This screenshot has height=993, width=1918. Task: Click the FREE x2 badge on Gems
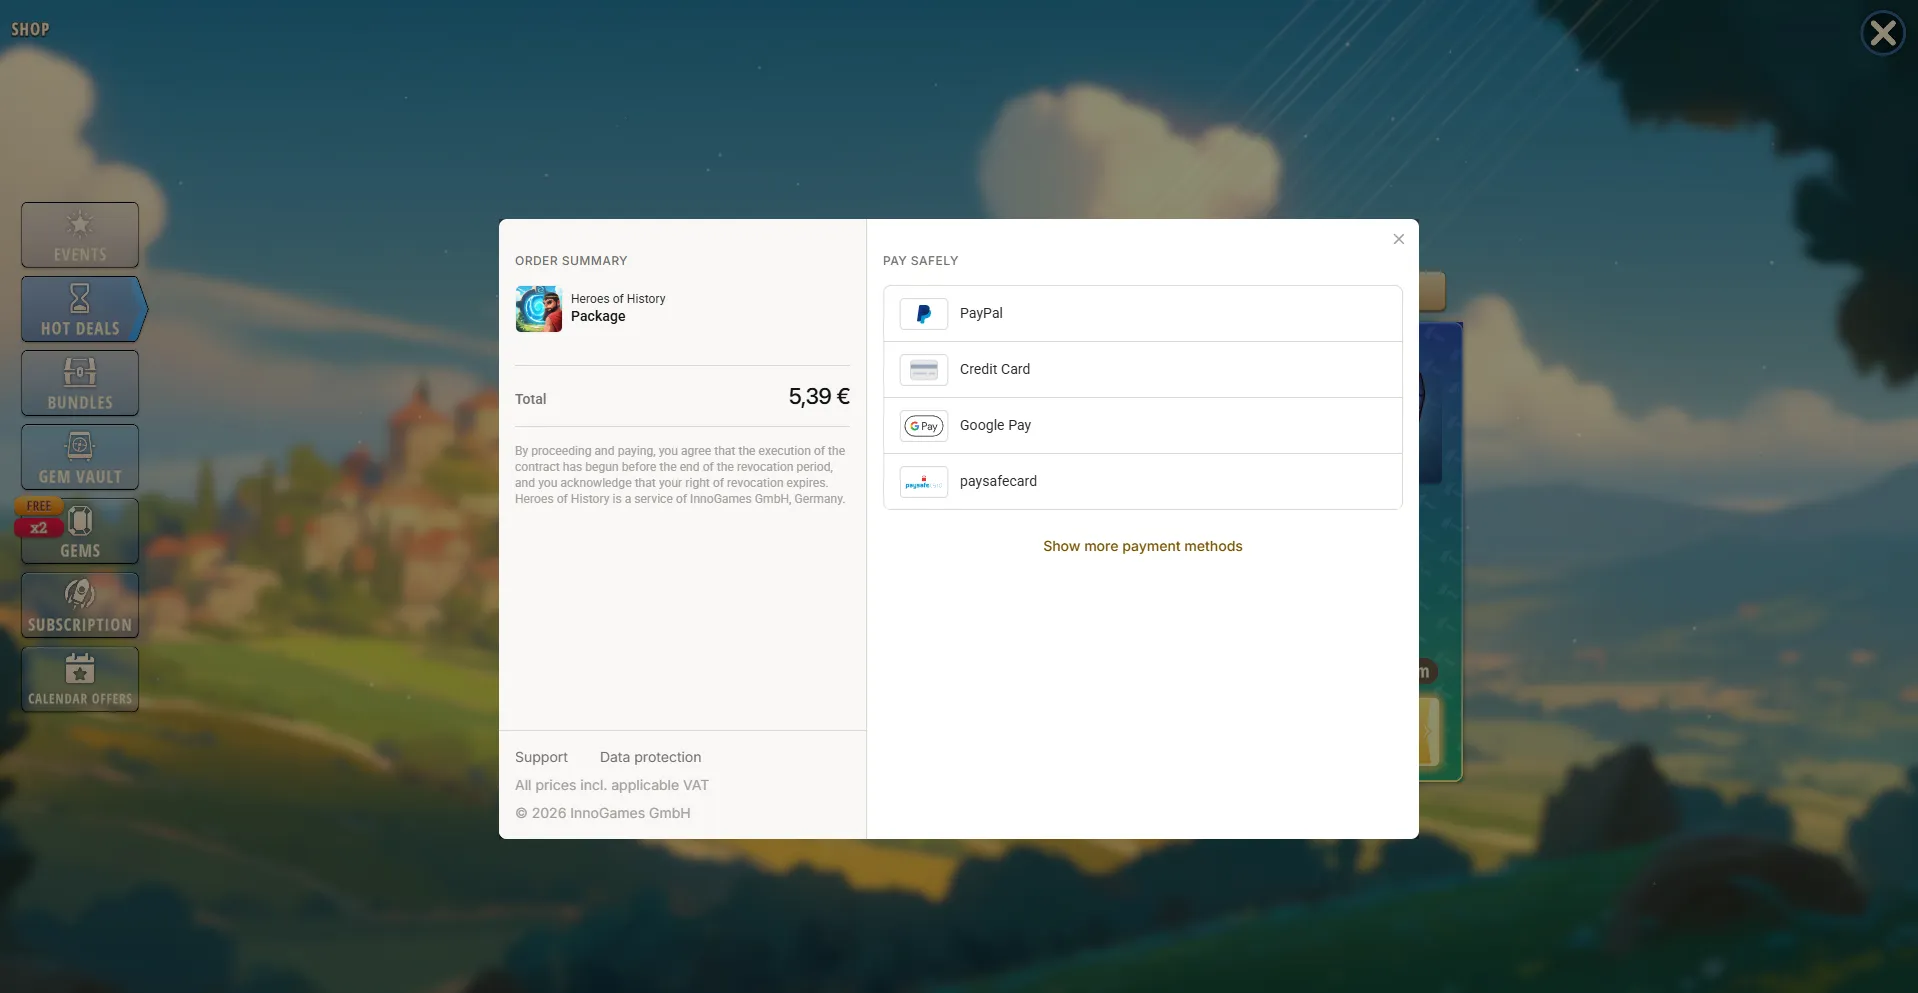(39, 517)
